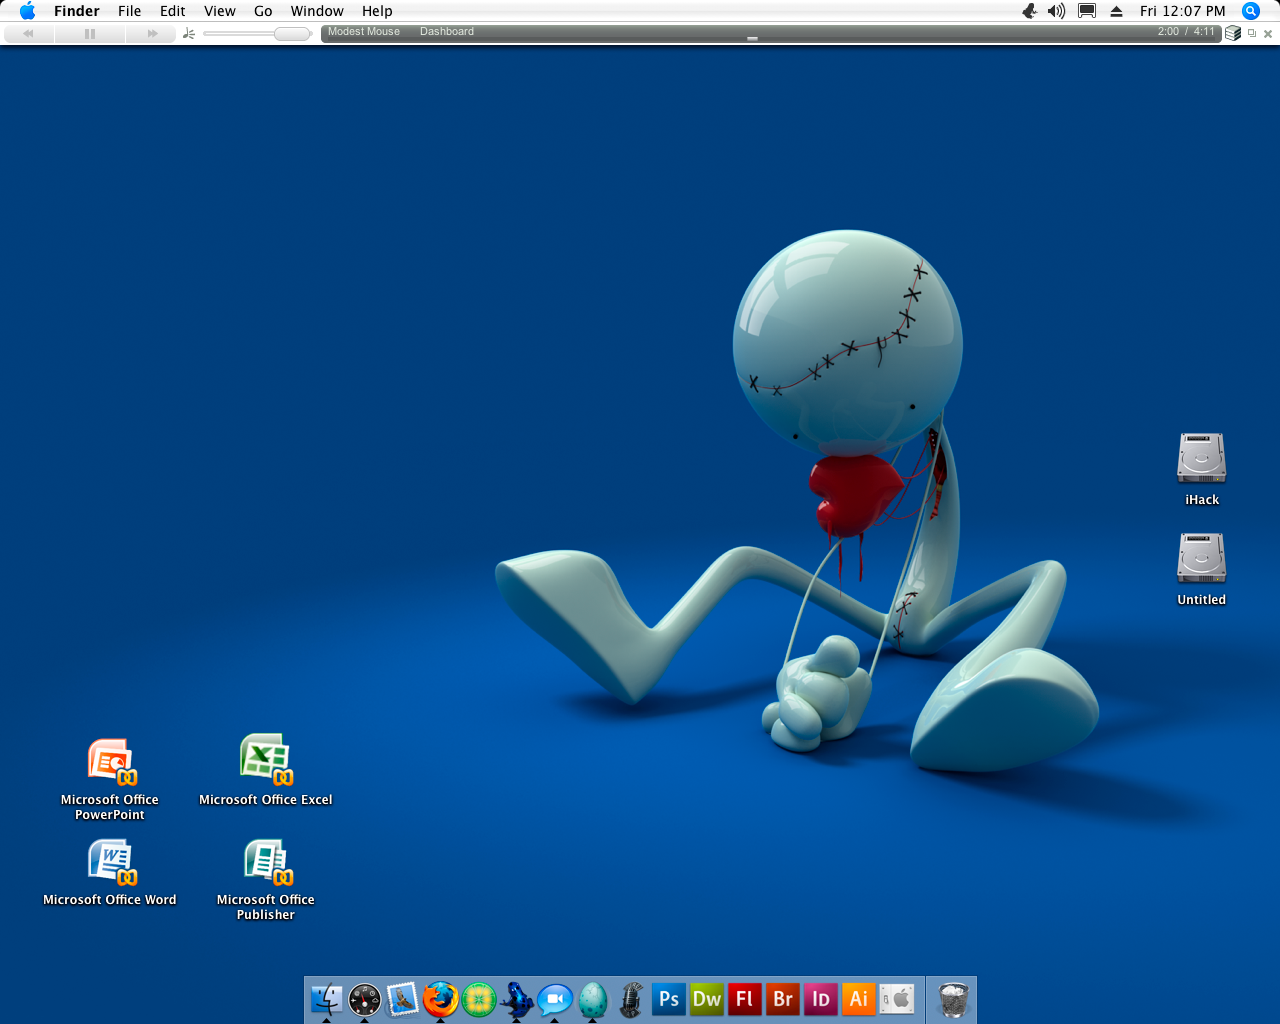The image size is (1280, 1024).
Task: Click the frog status icon in menu bar
Action: coord(1029,11)
